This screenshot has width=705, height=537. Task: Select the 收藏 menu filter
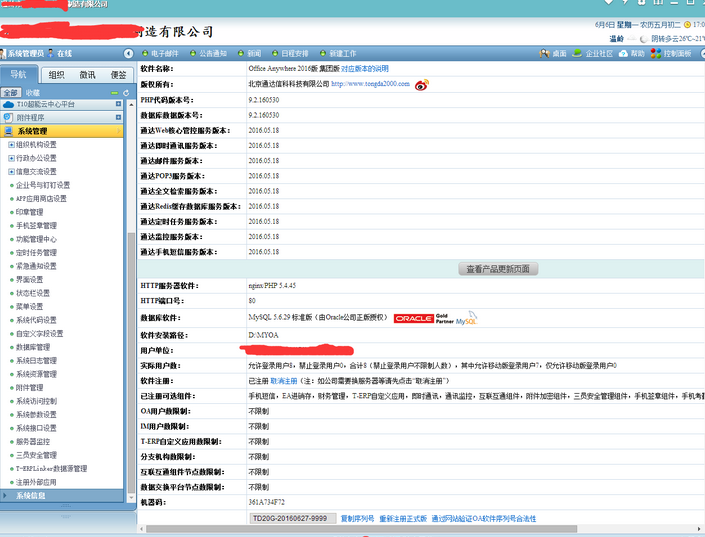click(x=32, y=93)
